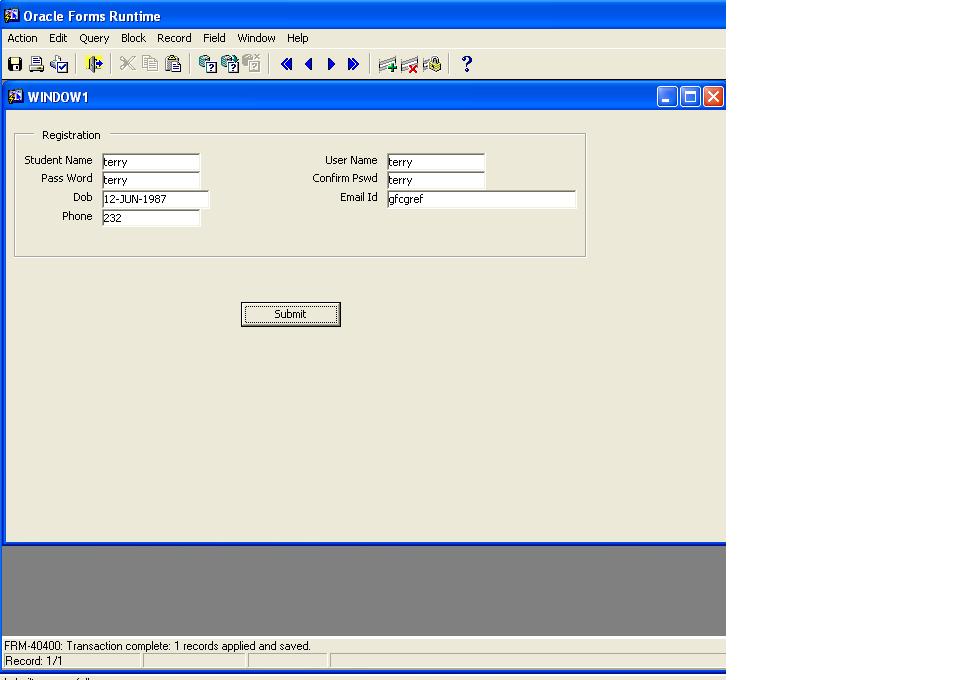Go to first record with double-left arrow
This screenshot has width=962, height=680.
286,64
